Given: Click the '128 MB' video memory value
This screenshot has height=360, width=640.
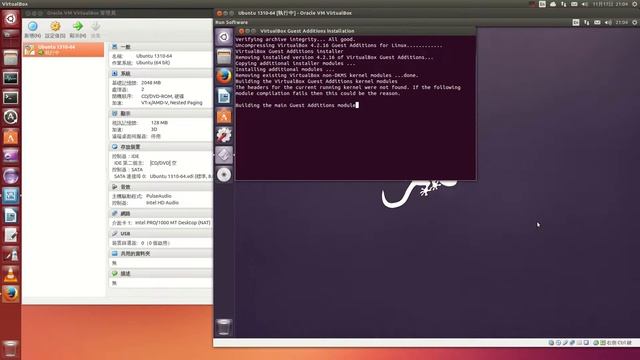Looking at the screenshot, I should click(160, 123).
